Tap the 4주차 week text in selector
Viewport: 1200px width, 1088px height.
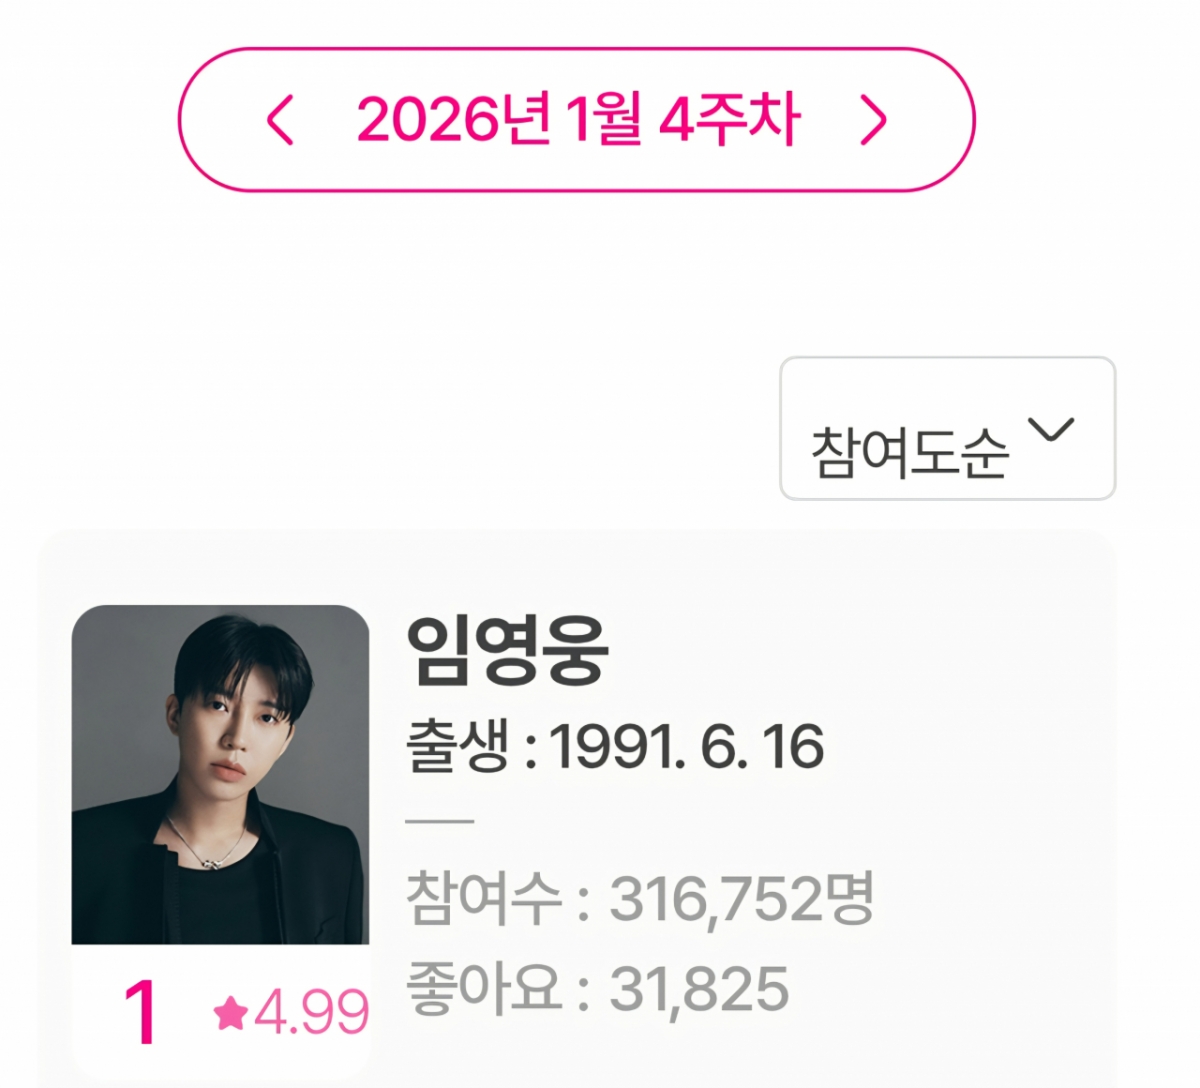pos(729,120)
